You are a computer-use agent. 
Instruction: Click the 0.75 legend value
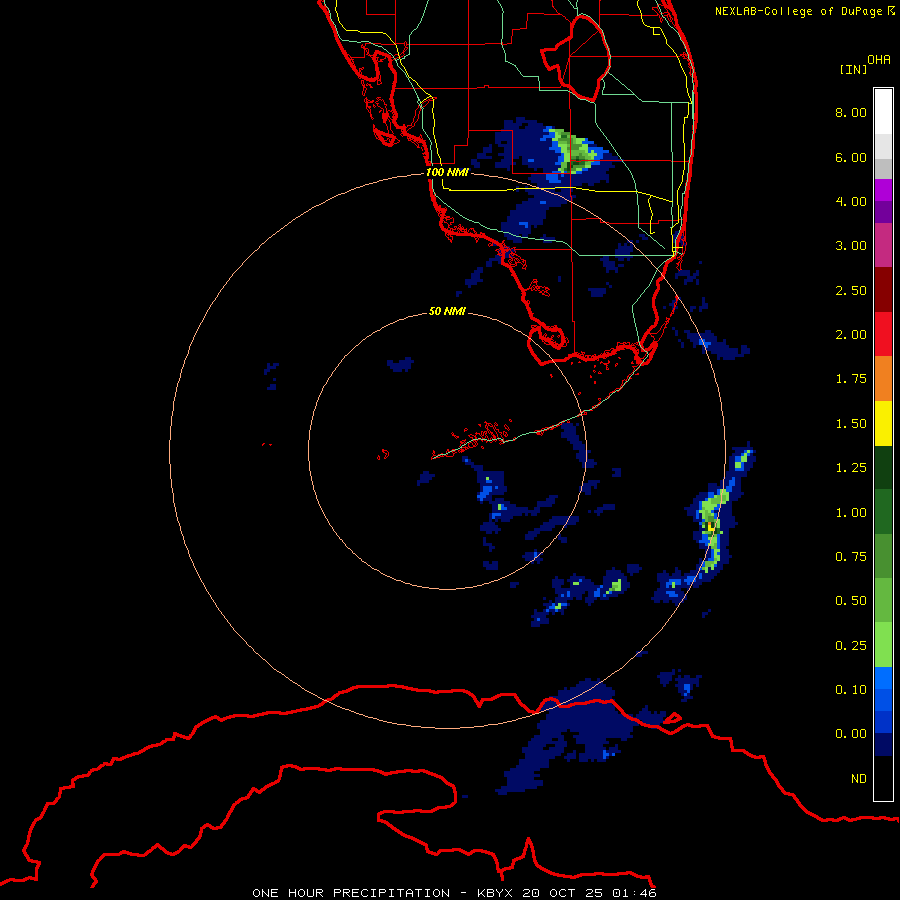point(851,557)
